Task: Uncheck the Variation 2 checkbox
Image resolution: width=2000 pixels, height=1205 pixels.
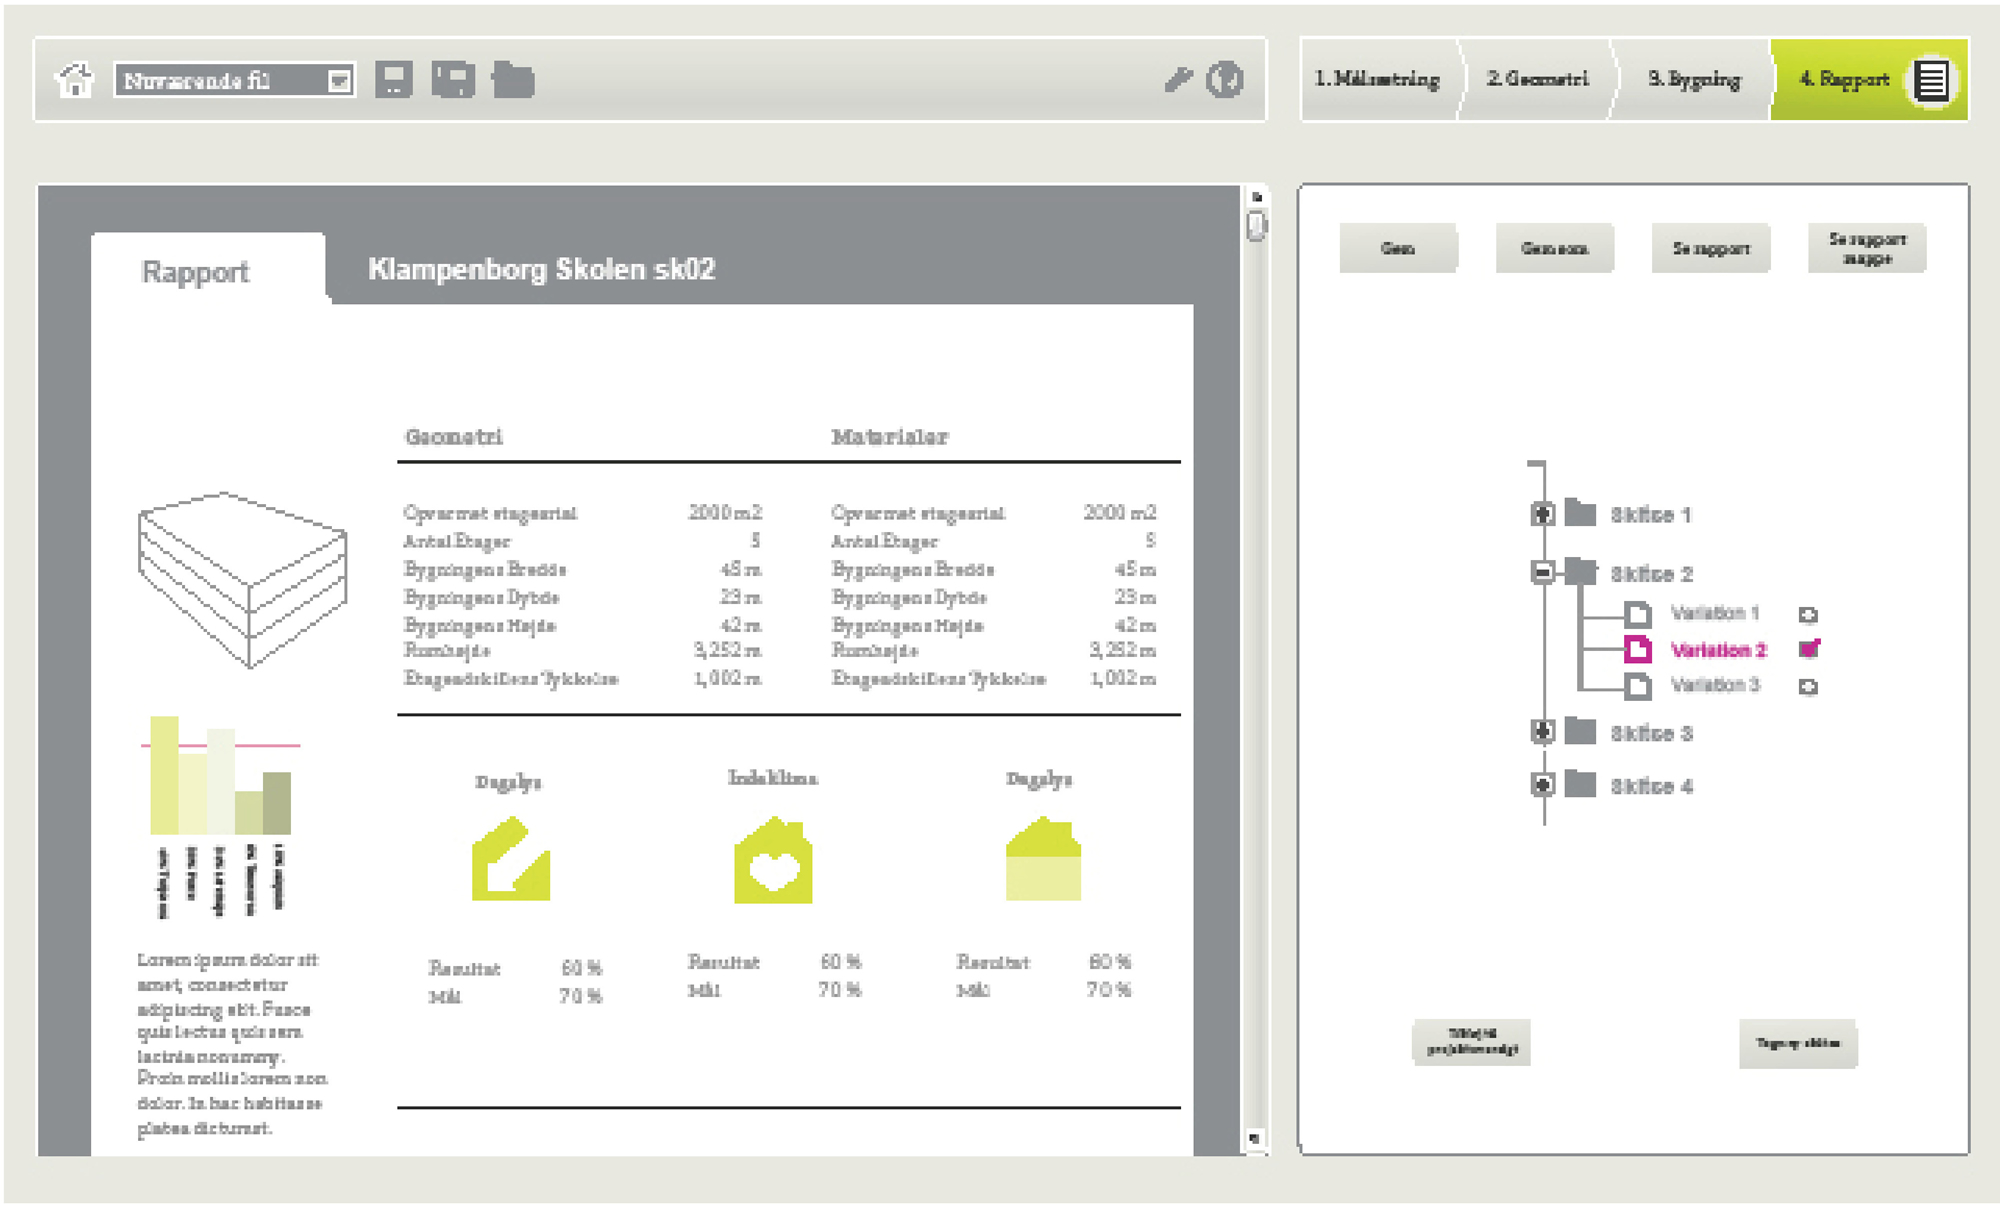Action: tap(1808, 649)
